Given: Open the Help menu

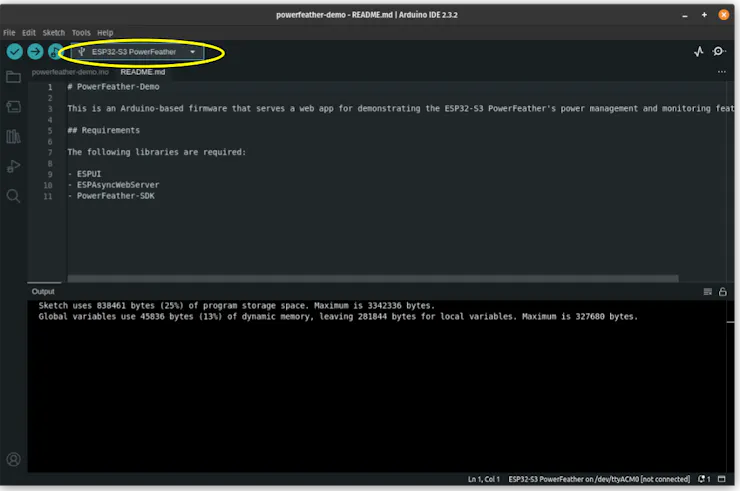Looking at the screenshot, I should click(x=105, y=33).
